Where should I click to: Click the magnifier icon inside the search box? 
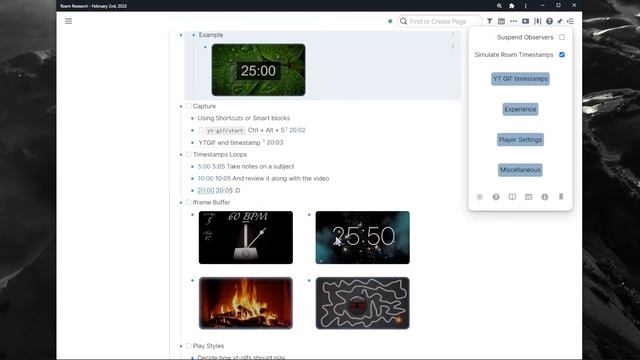click(x=404, y=21)
